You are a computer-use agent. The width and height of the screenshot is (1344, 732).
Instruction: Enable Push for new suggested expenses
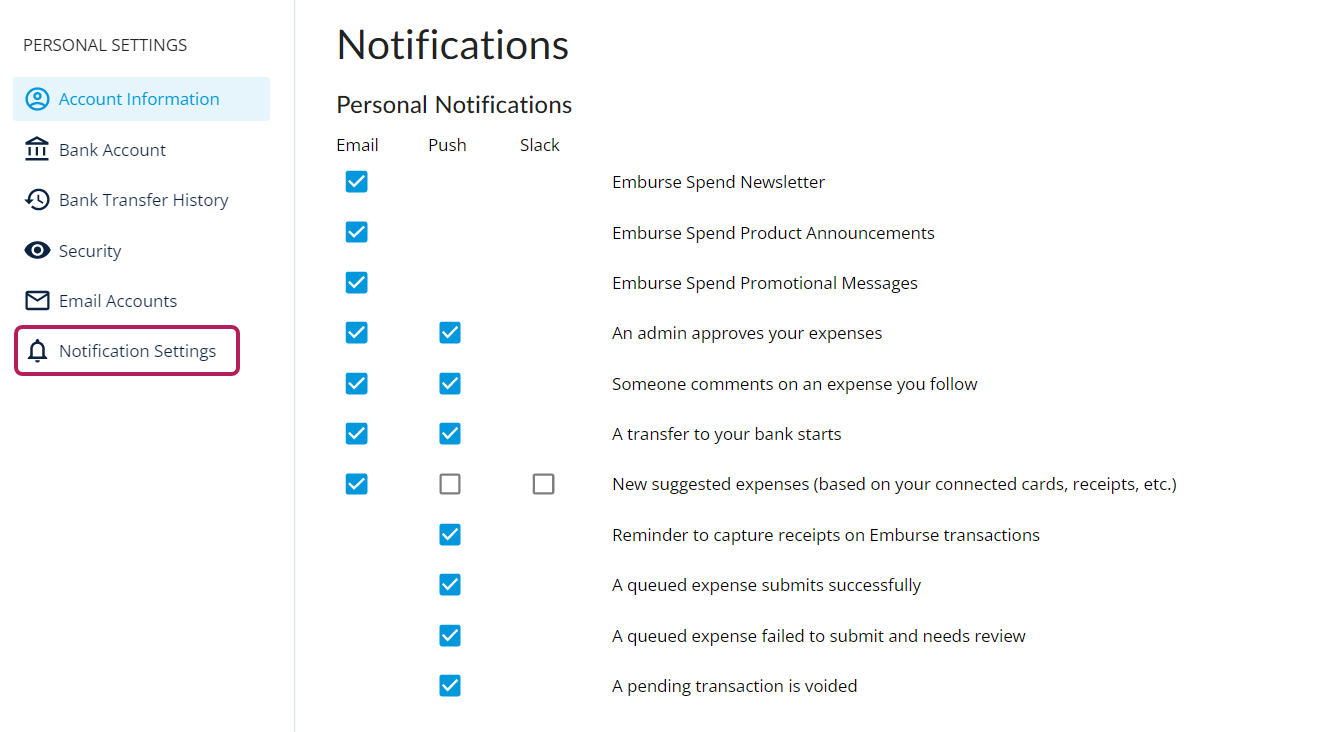(450, 484)
